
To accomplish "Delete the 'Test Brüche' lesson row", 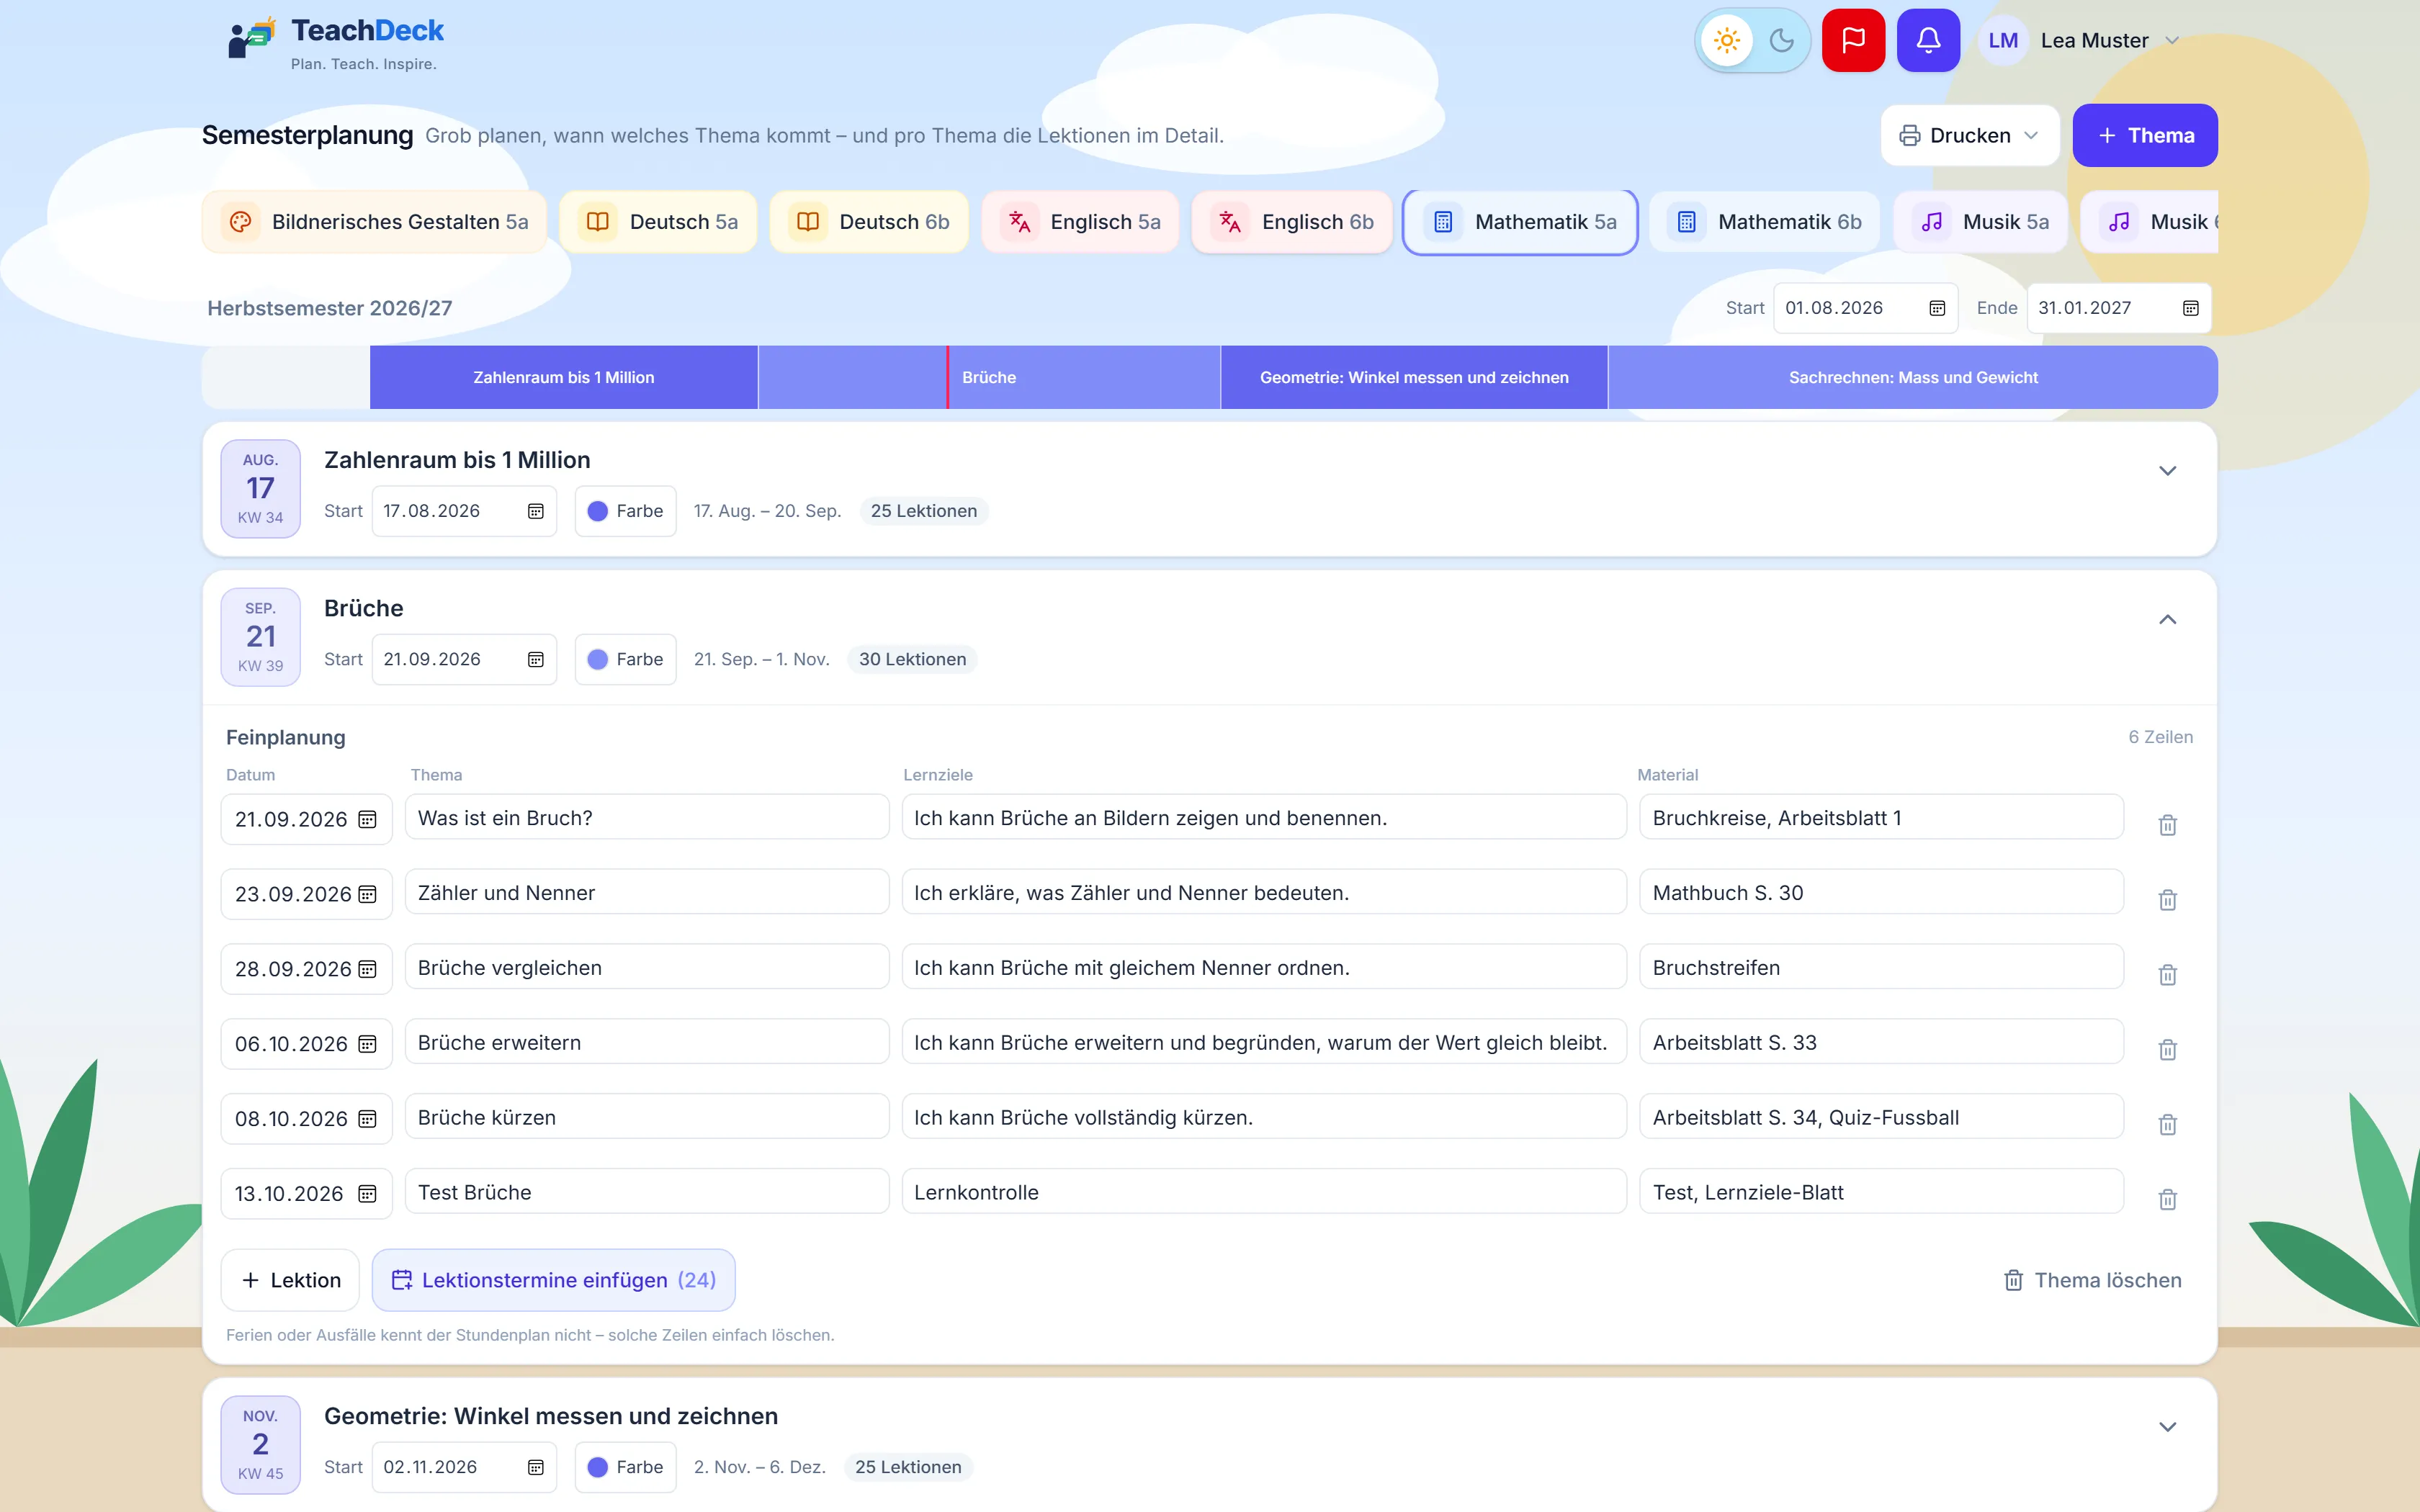I will pyautogui.click(x=2167, y=1200).
